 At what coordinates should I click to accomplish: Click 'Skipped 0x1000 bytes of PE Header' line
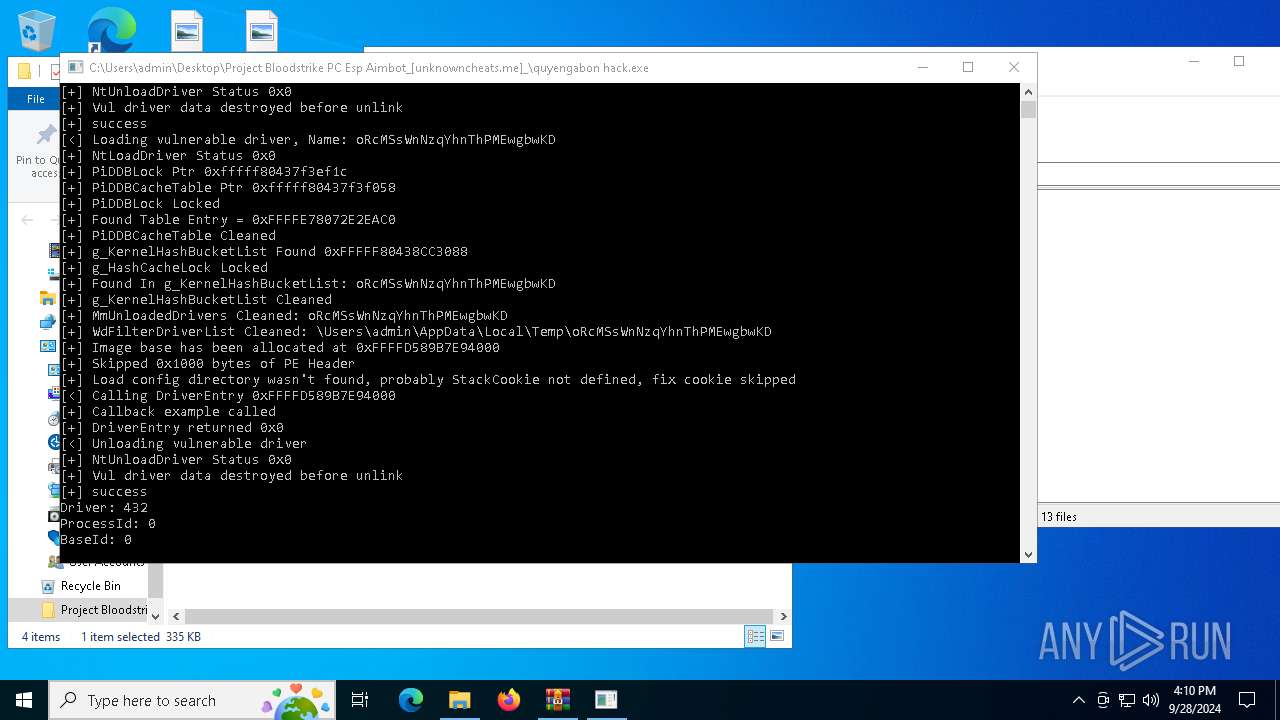223,364
